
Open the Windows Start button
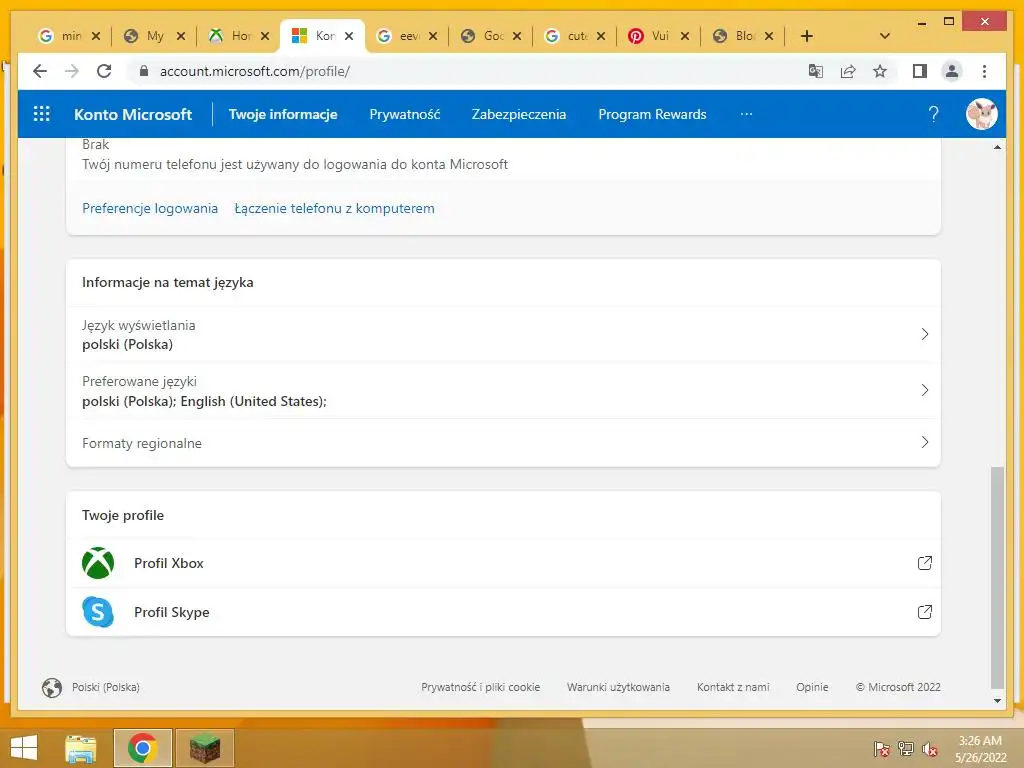coord(24,748)
